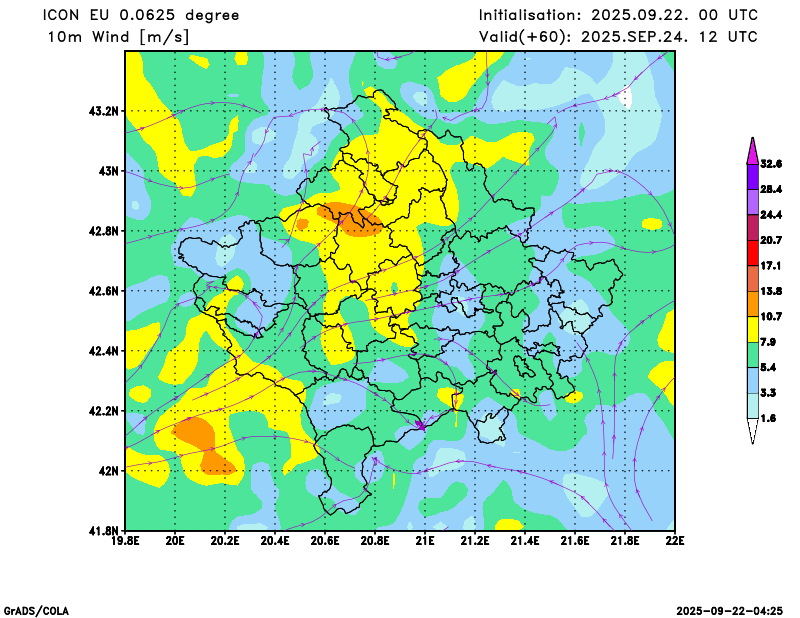Click the 43.2N latitude axis label
This screenshot has height=618, width=800.
coord(103,111)
